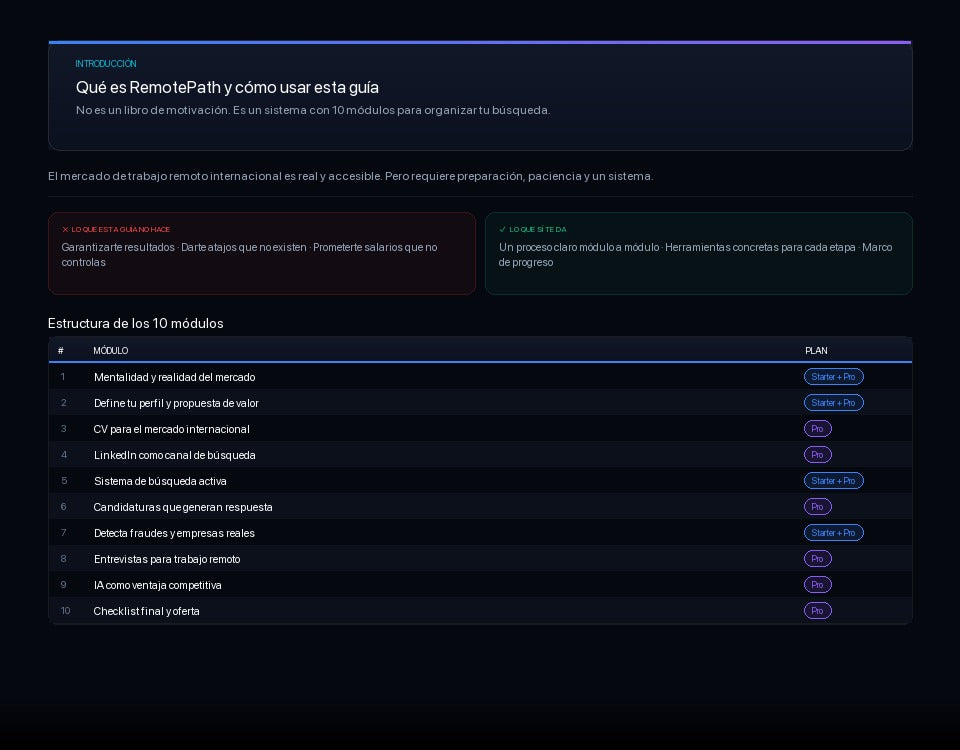The height and width of the screenshot is (750, 960).
Task: Select the Starter + Pro badge for module 2
Action: (x=833, y=403)
